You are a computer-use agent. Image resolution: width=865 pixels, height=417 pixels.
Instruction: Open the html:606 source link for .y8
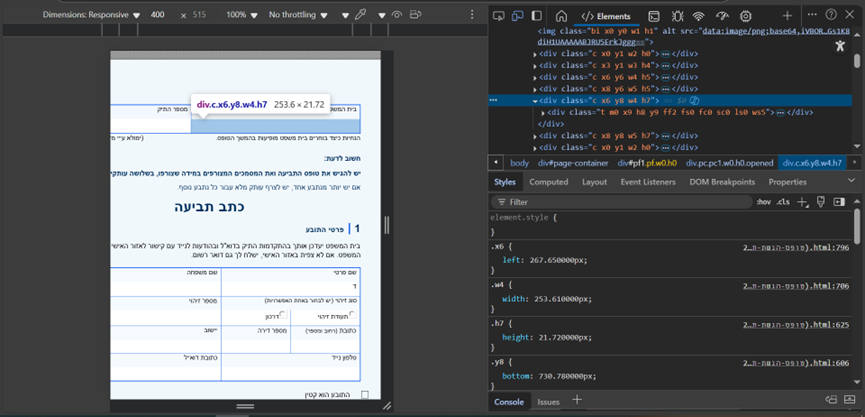(795, 363)
